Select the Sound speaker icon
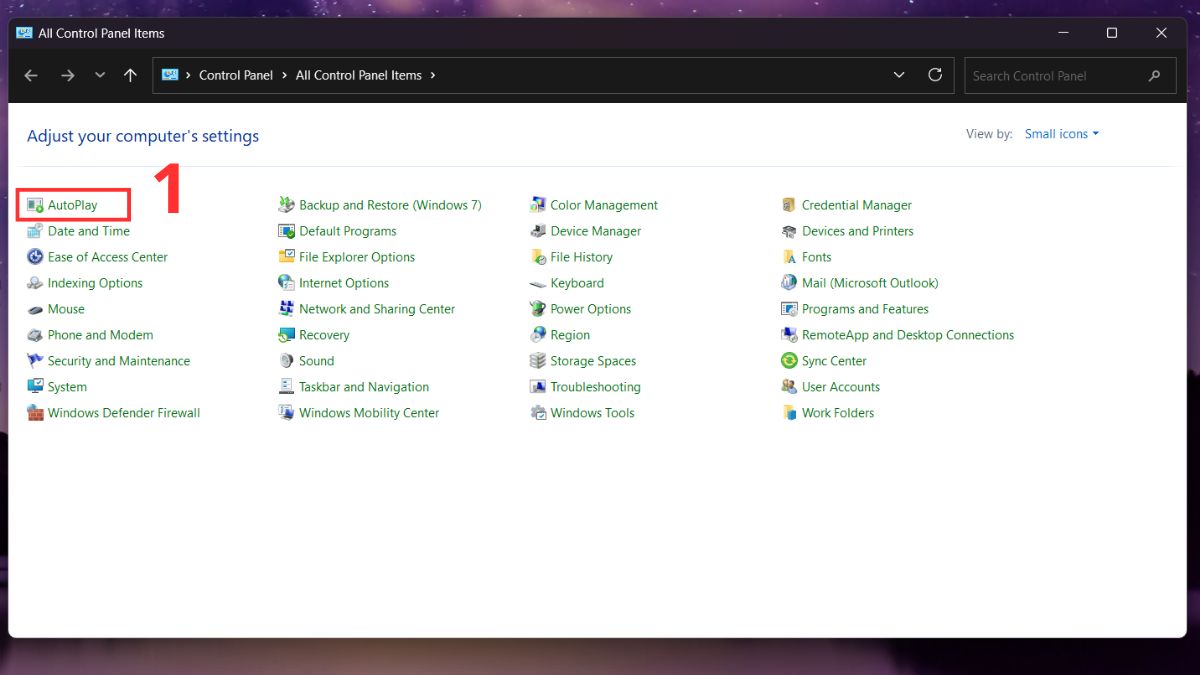Screen dimensions: 1200x675 point(287,361)
